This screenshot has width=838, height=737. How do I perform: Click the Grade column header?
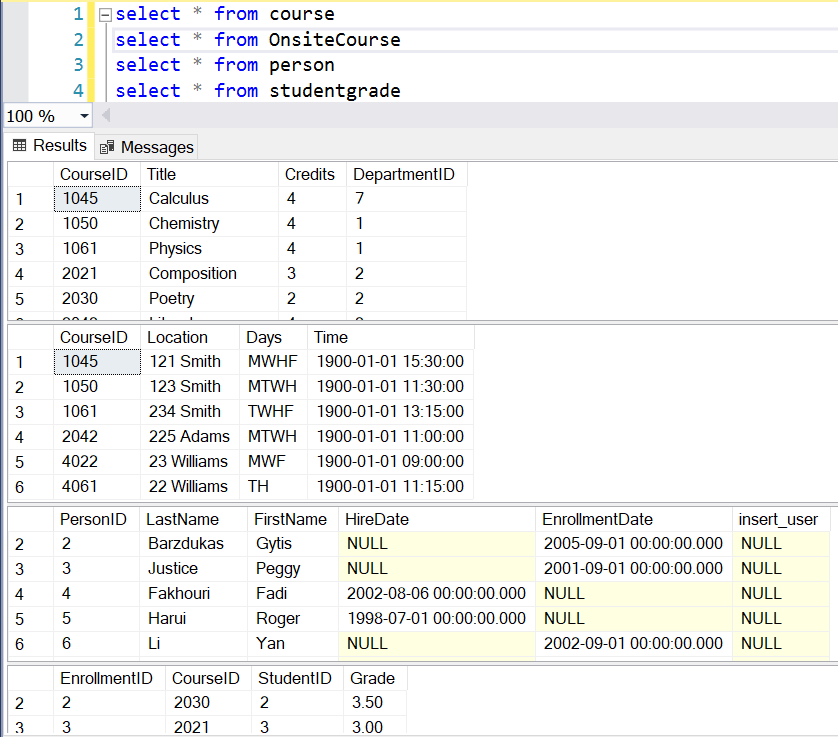coord(373,678)
